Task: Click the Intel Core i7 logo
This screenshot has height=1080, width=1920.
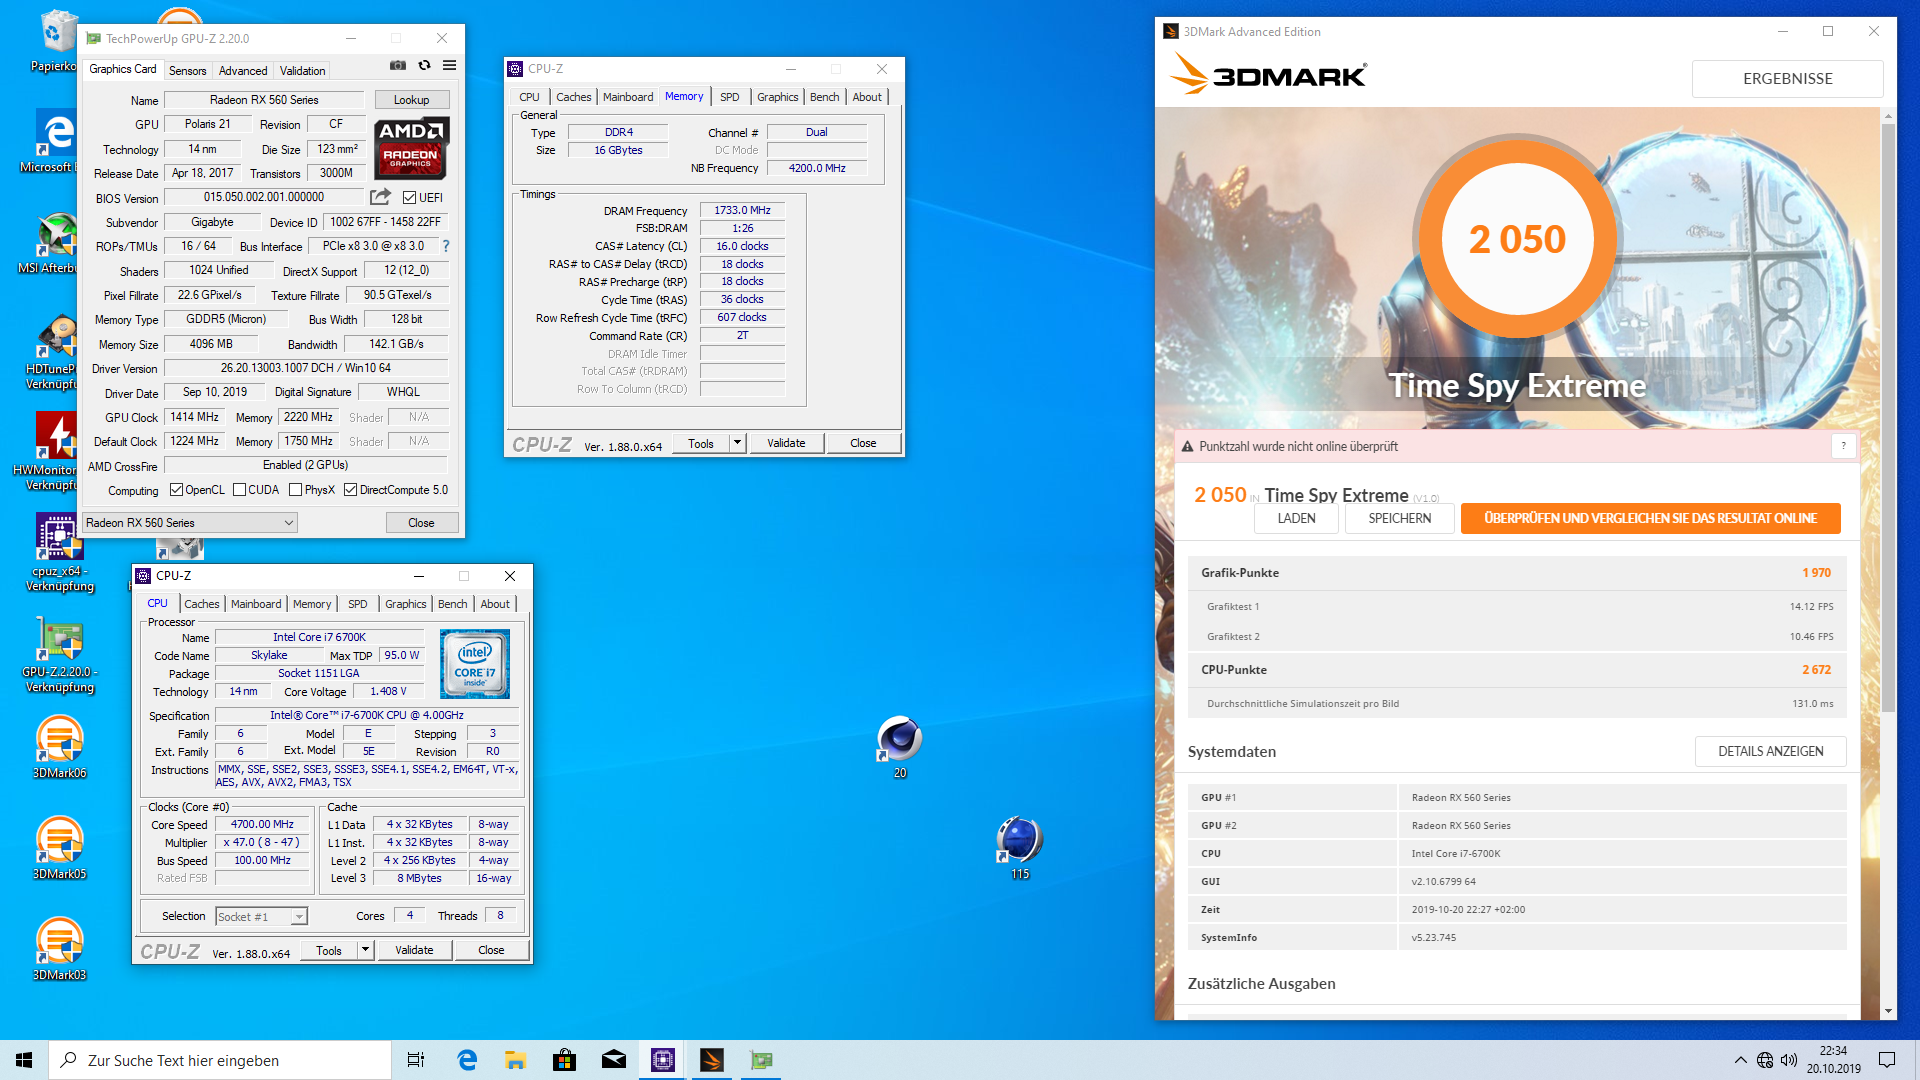Action: (x=475, y=664)
